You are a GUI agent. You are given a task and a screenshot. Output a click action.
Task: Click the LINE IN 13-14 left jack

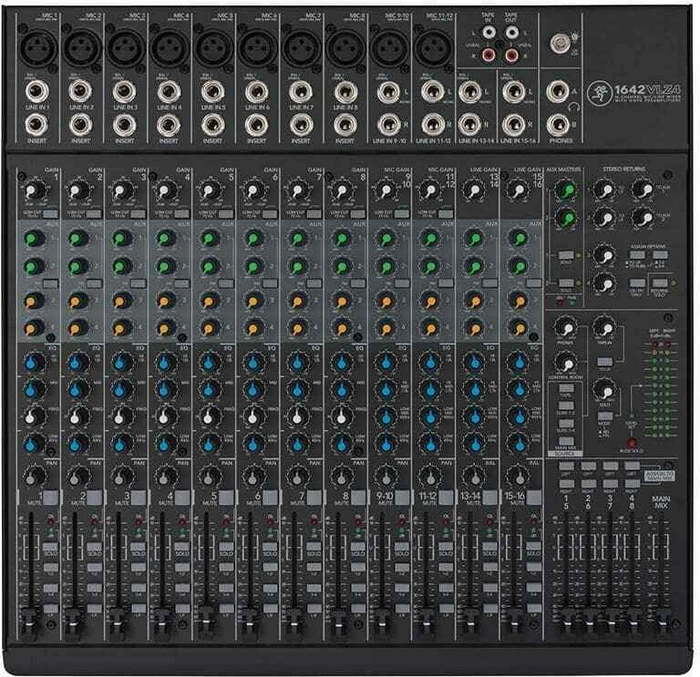click(x=470, y=92)
